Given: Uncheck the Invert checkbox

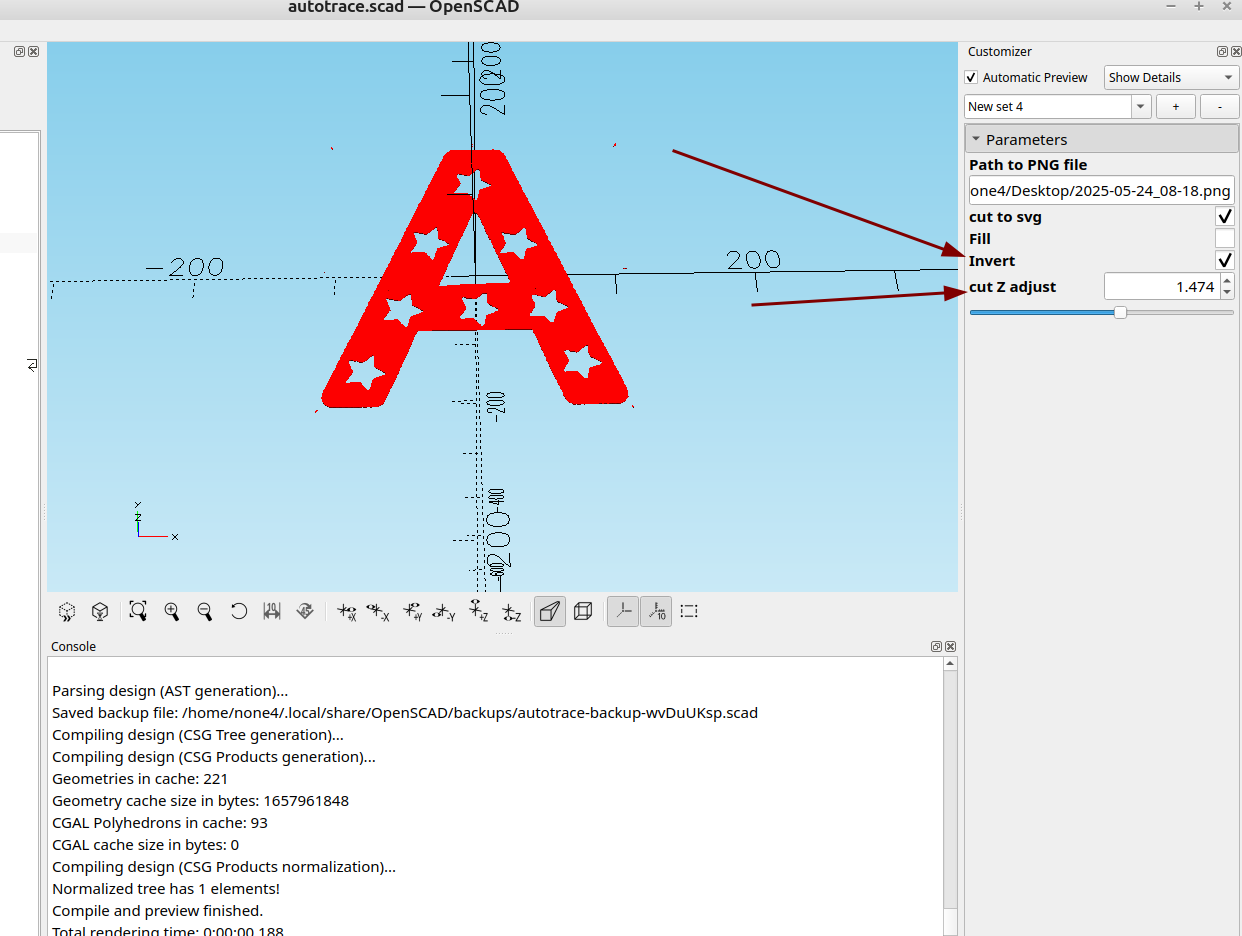Looking at the screenshot, I should point(1225,260).
